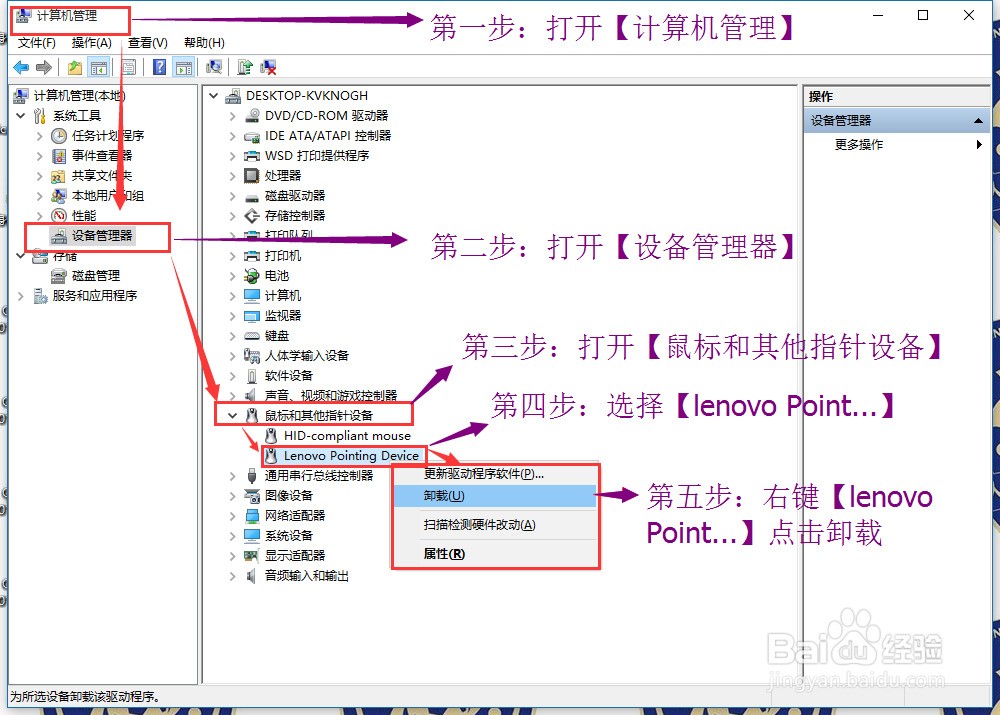Expand 通用串行总线控制器 category

coord(233,476)
